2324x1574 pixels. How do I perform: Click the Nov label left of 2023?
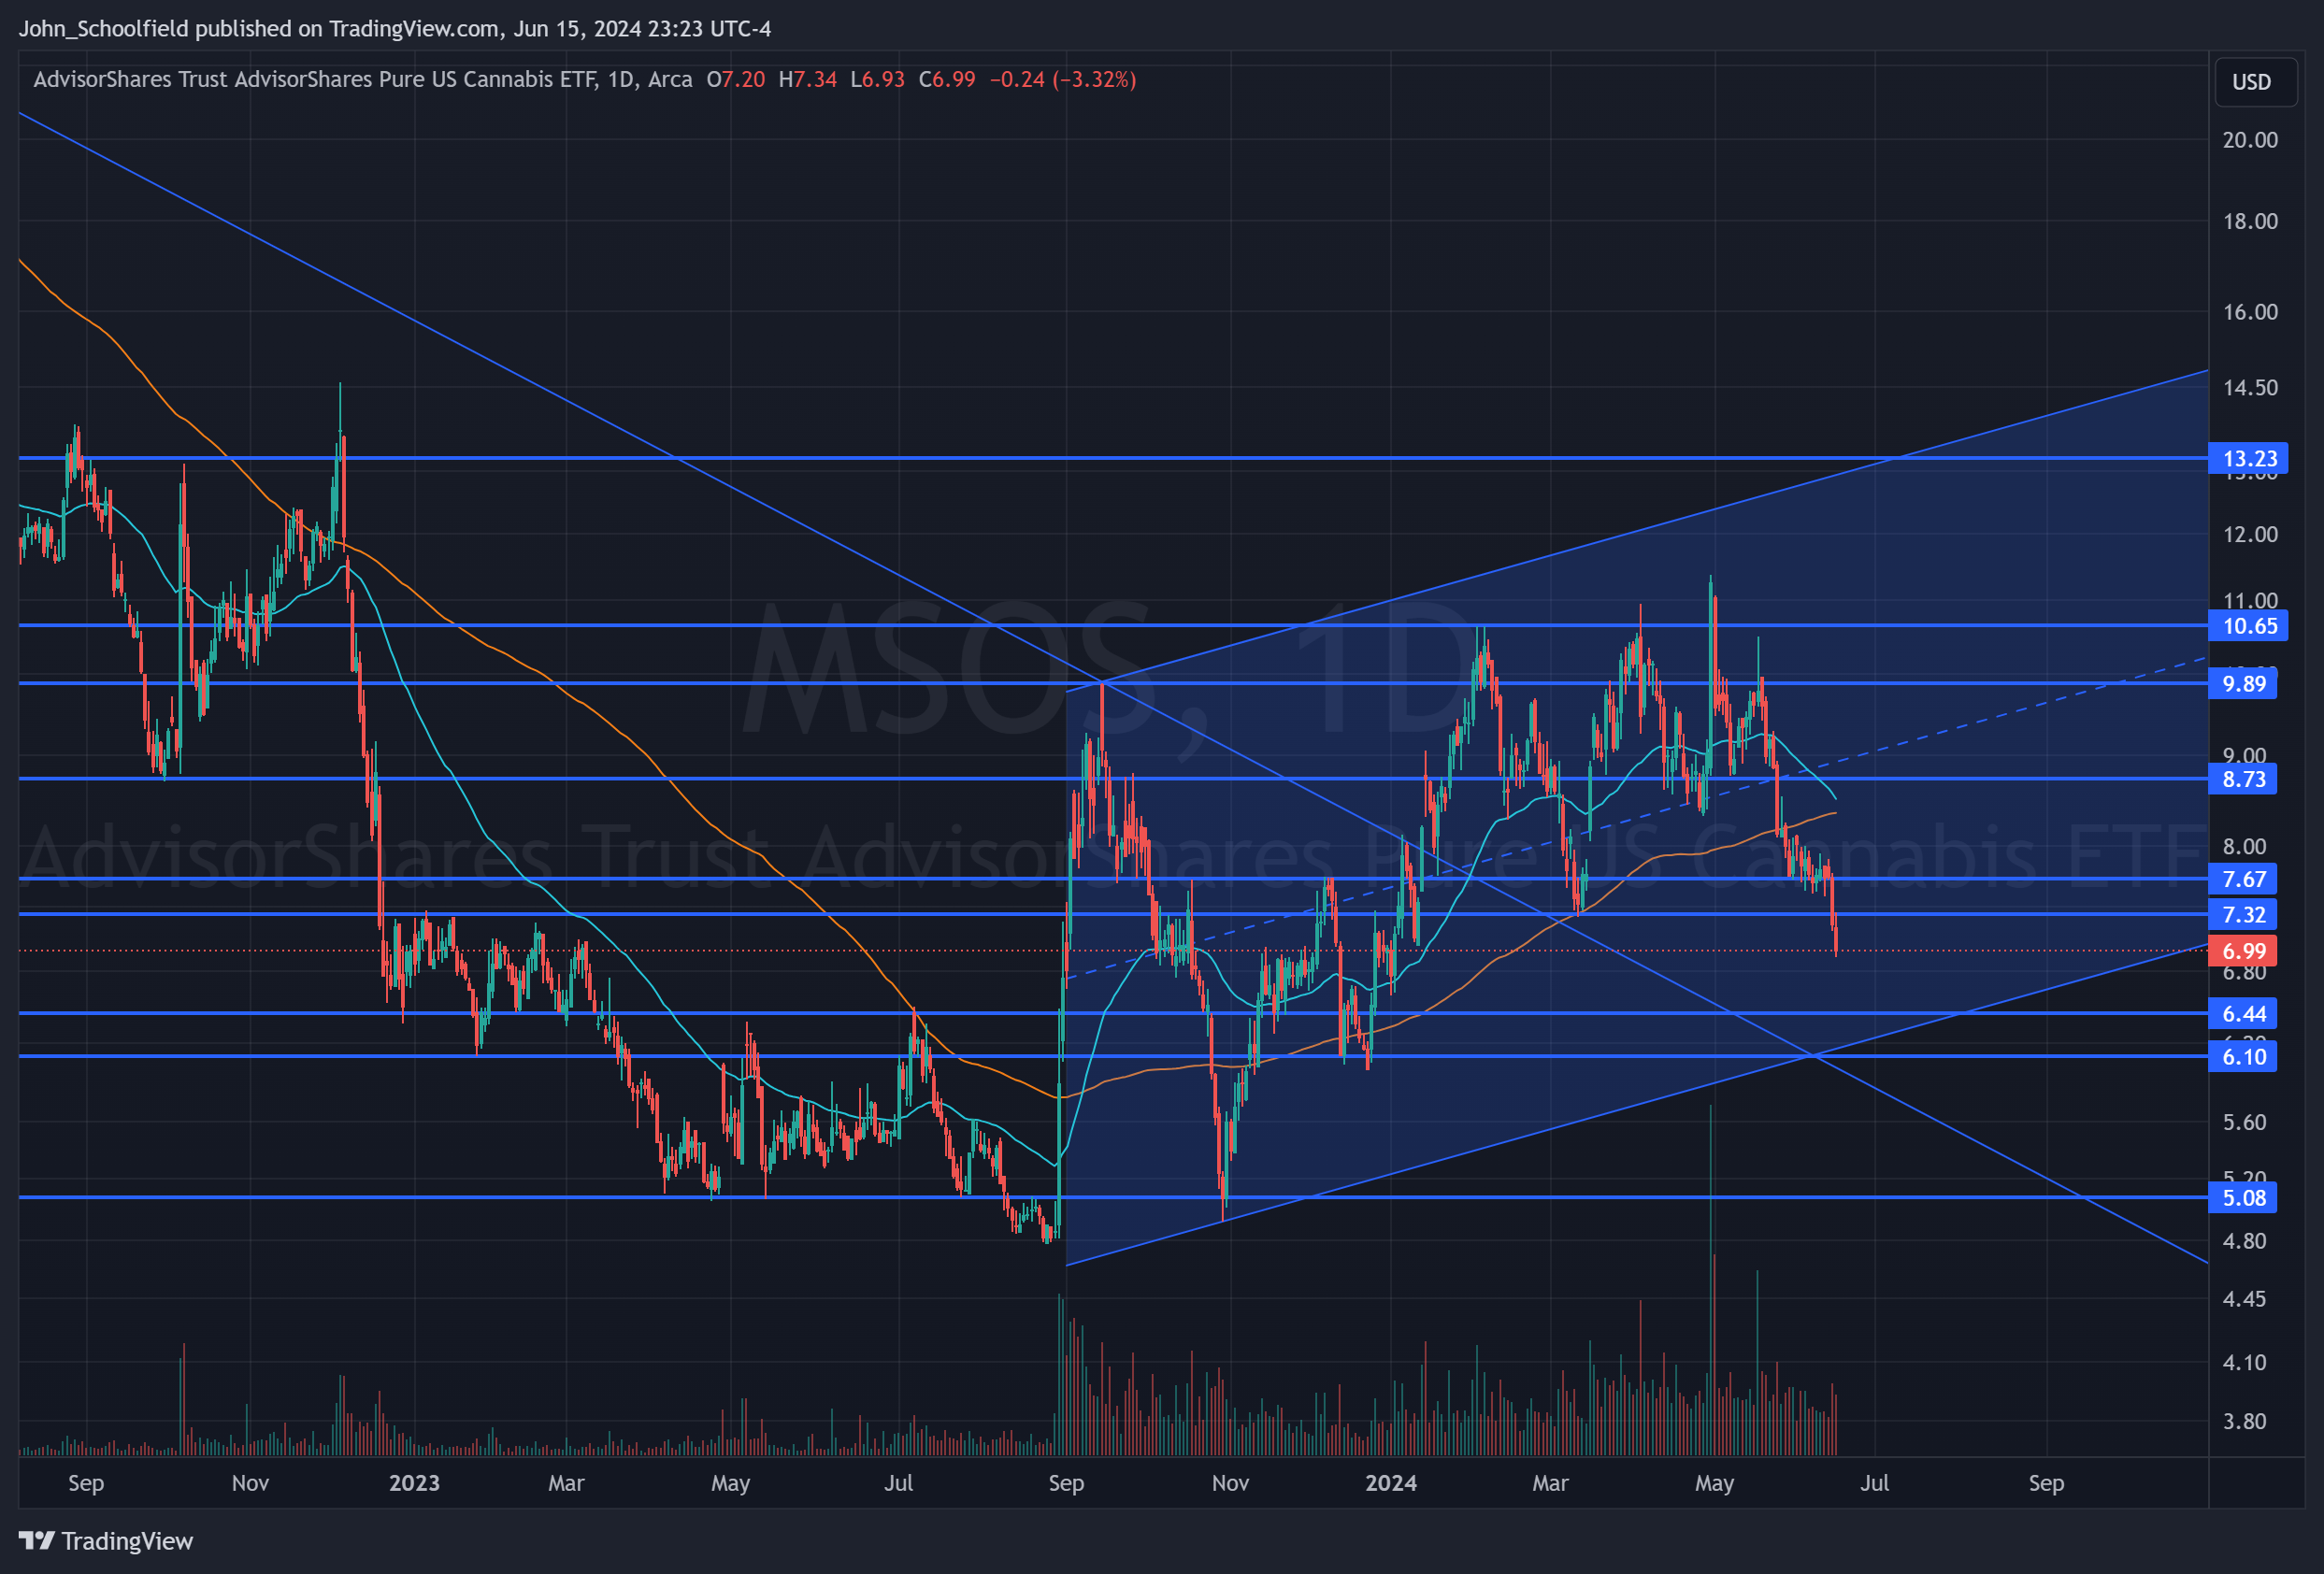[x=250, y=1483]
